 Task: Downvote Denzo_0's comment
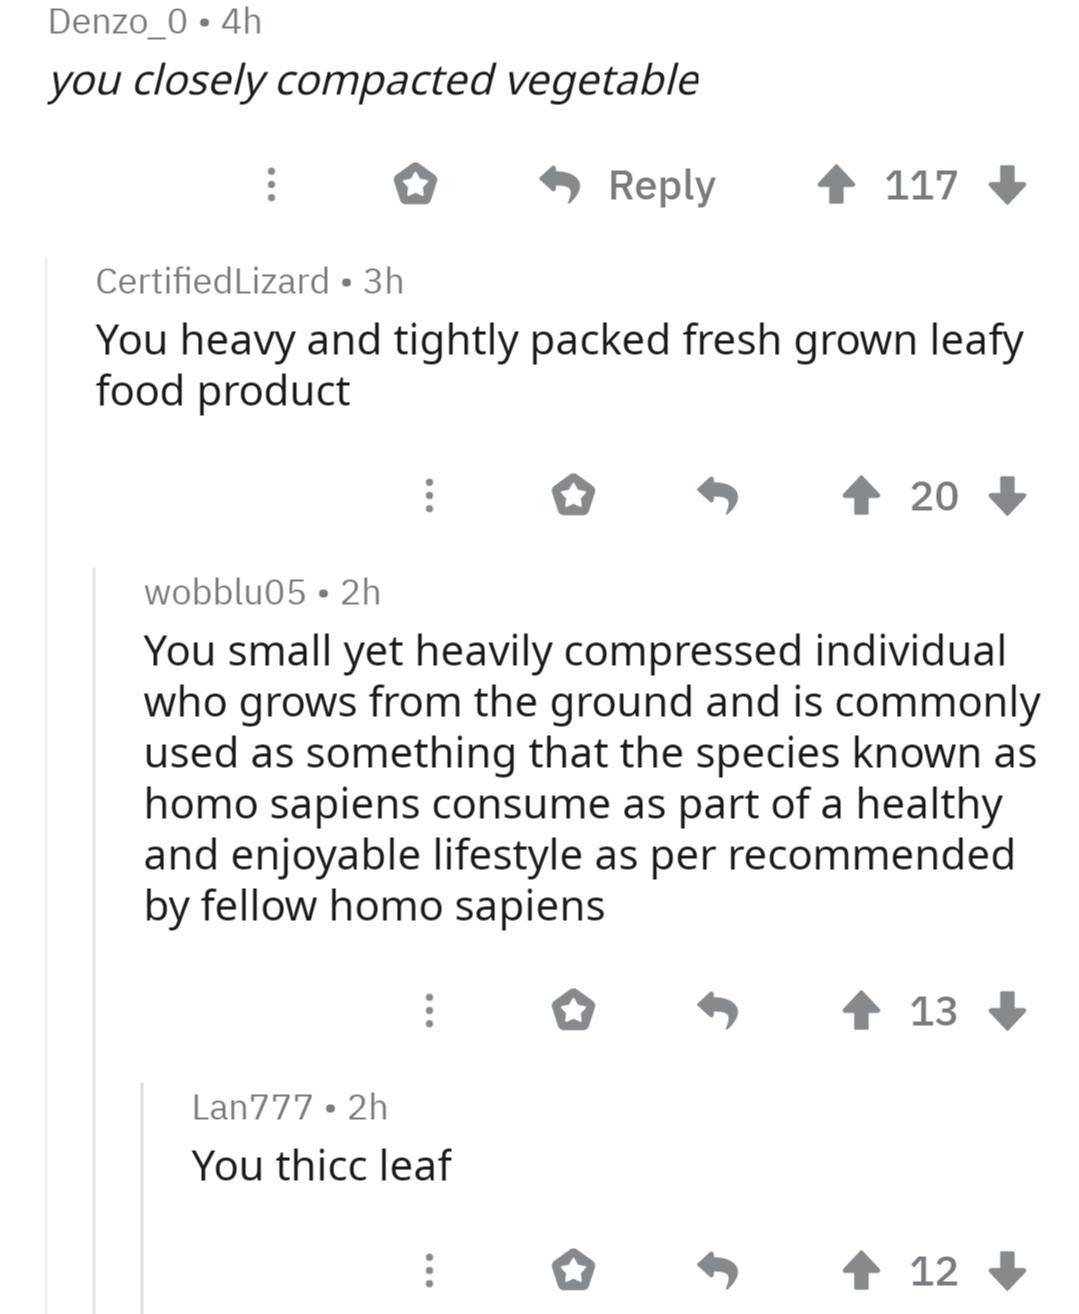tap(1007, 185)
